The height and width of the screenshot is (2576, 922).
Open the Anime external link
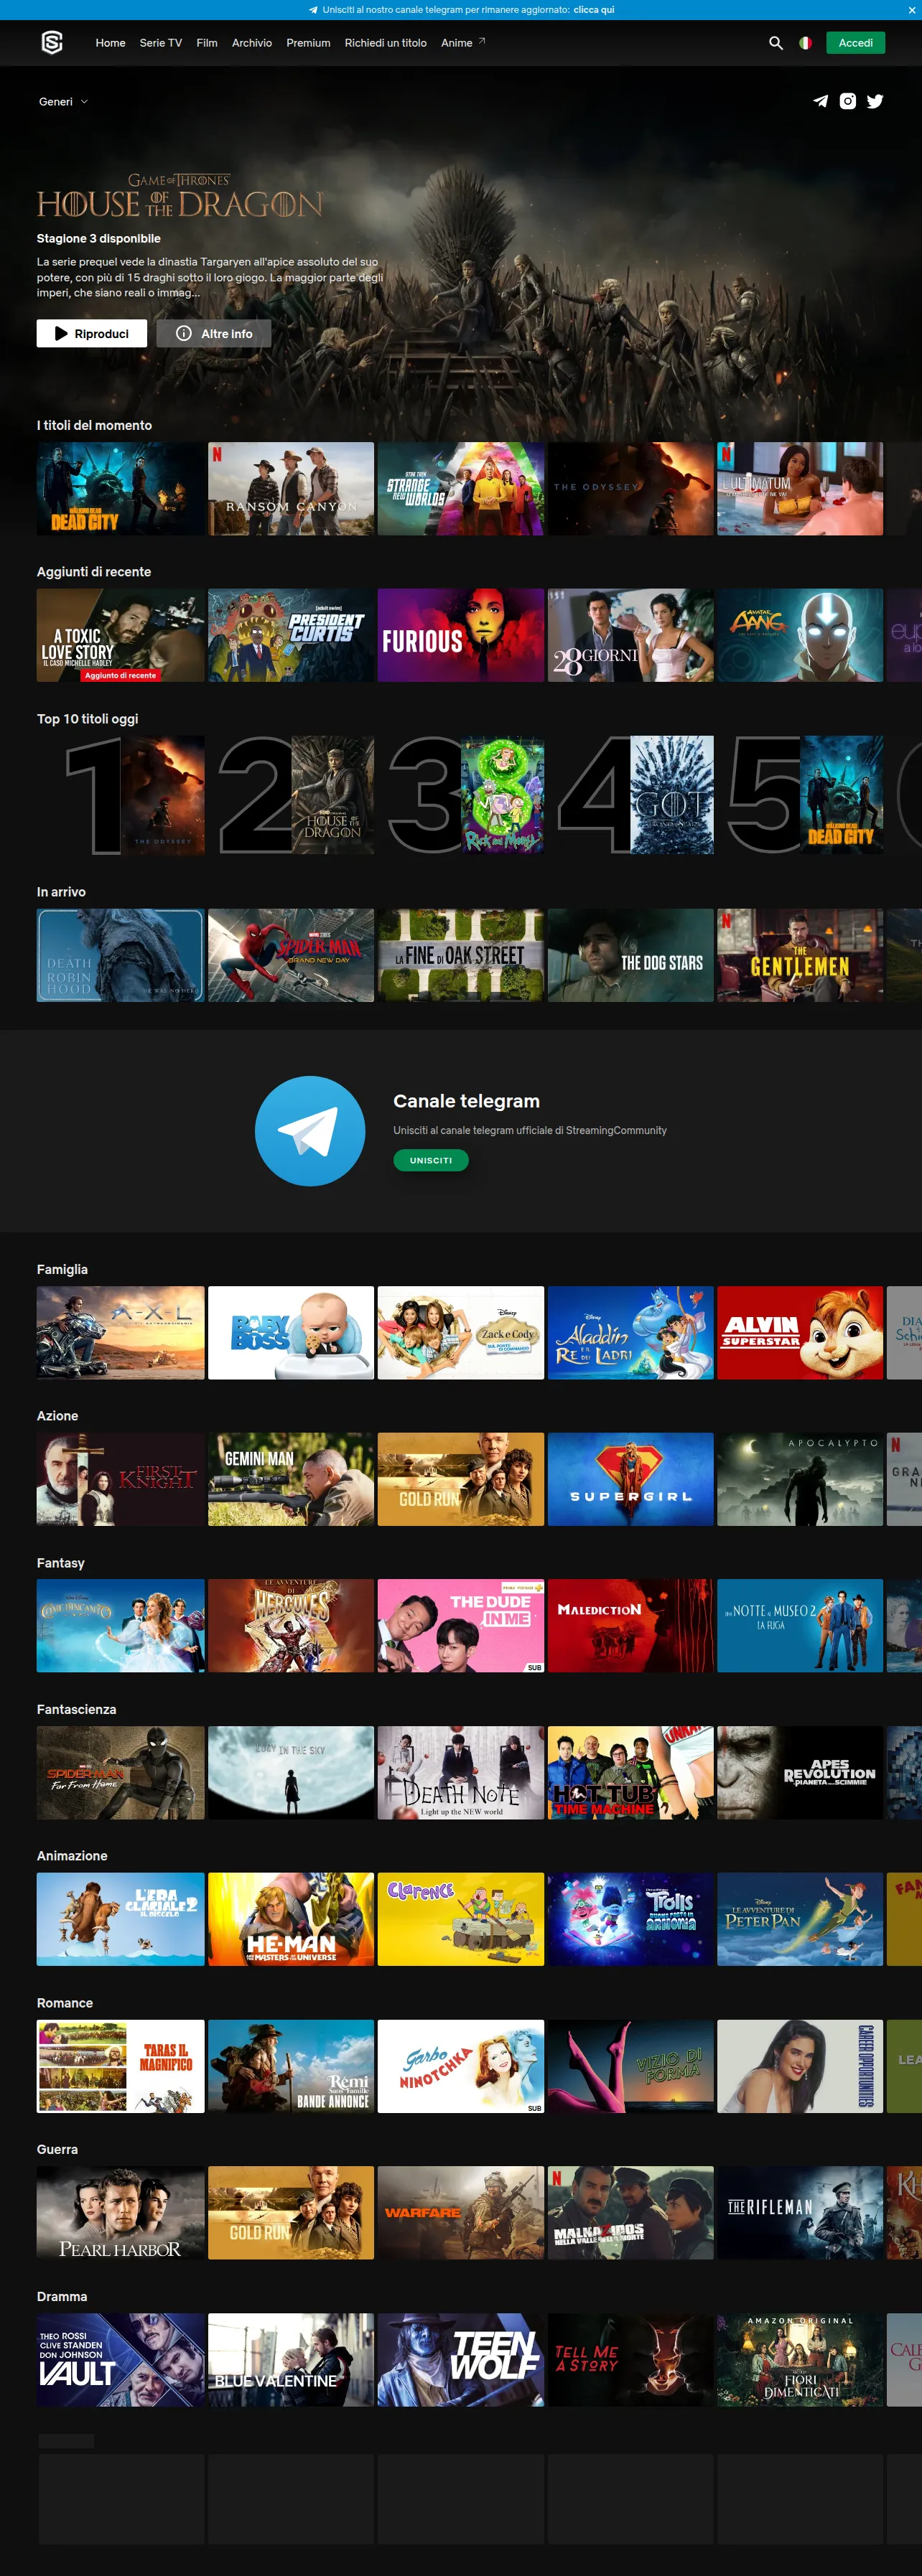coord(463,43)
